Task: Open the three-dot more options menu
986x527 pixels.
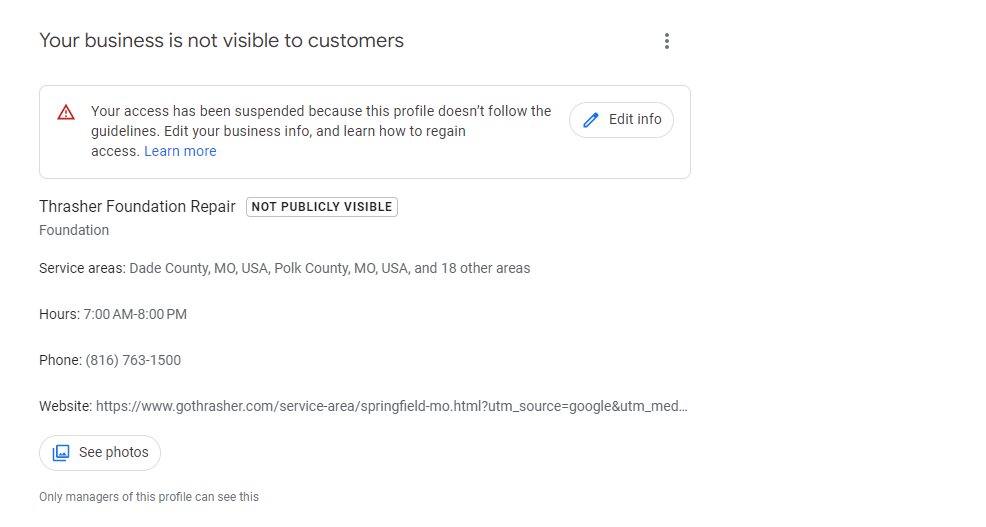Action: point(667,41)
